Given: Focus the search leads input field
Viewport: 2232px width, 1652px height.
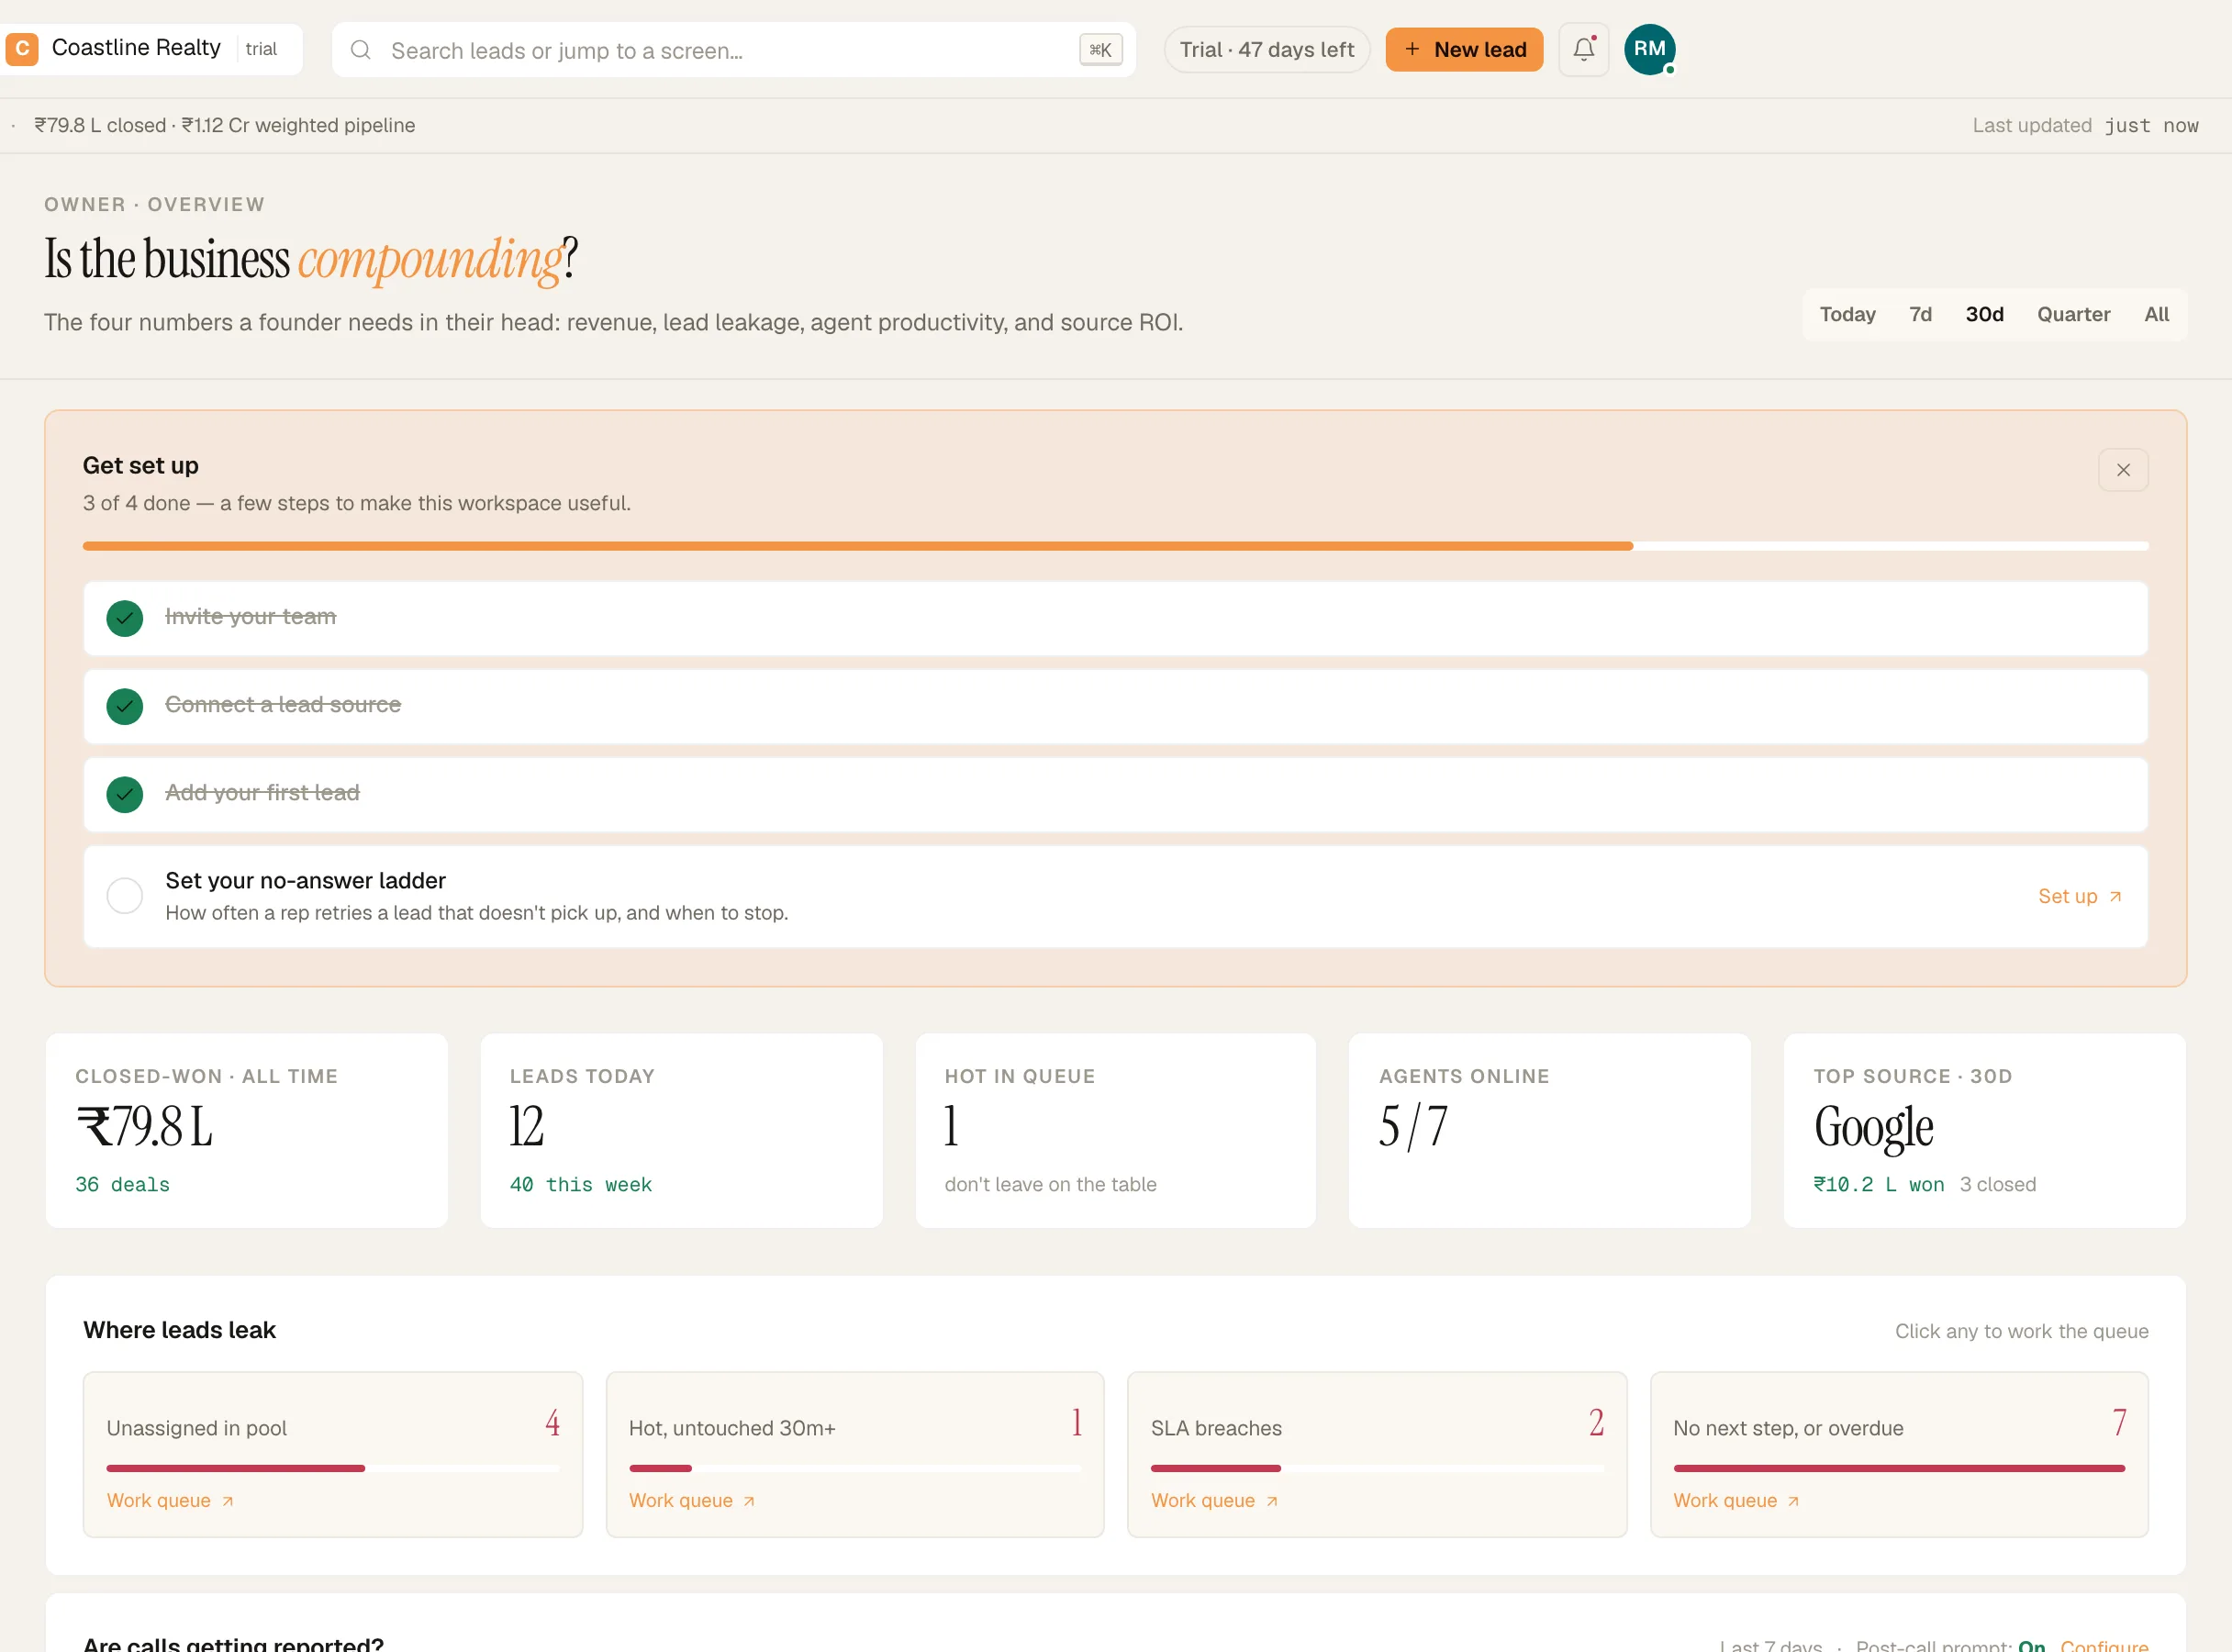Looking at the screenshot, I should point(733,50).
